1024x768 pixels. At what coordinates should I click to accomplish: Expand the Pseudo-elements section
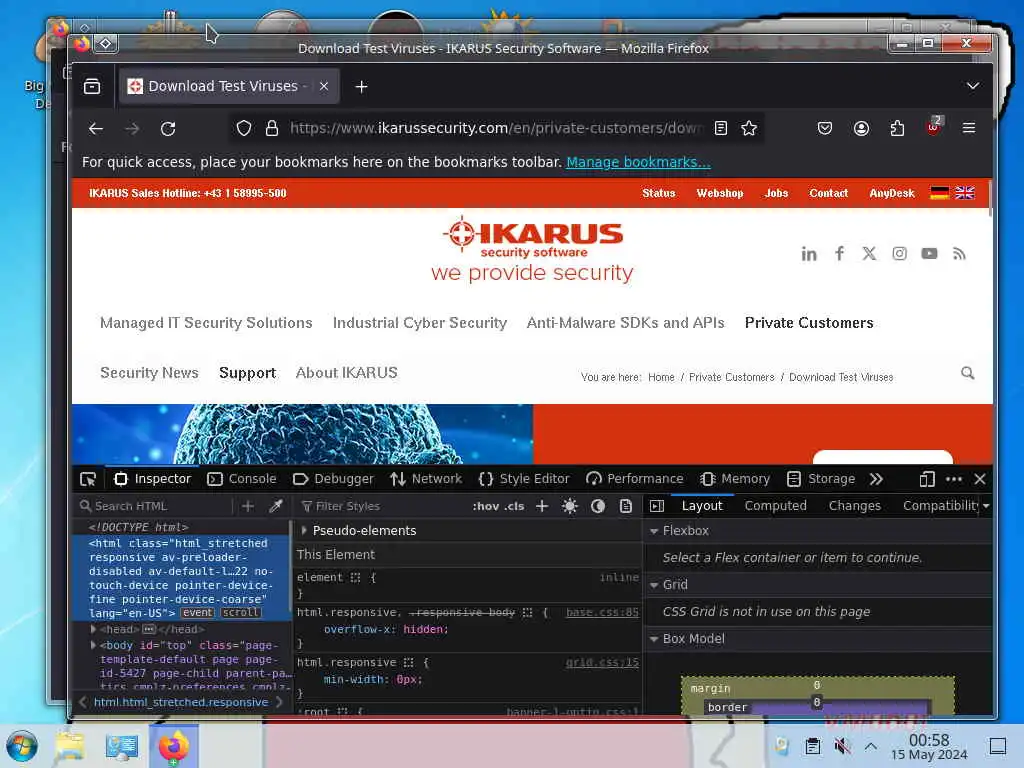(304, 531)
